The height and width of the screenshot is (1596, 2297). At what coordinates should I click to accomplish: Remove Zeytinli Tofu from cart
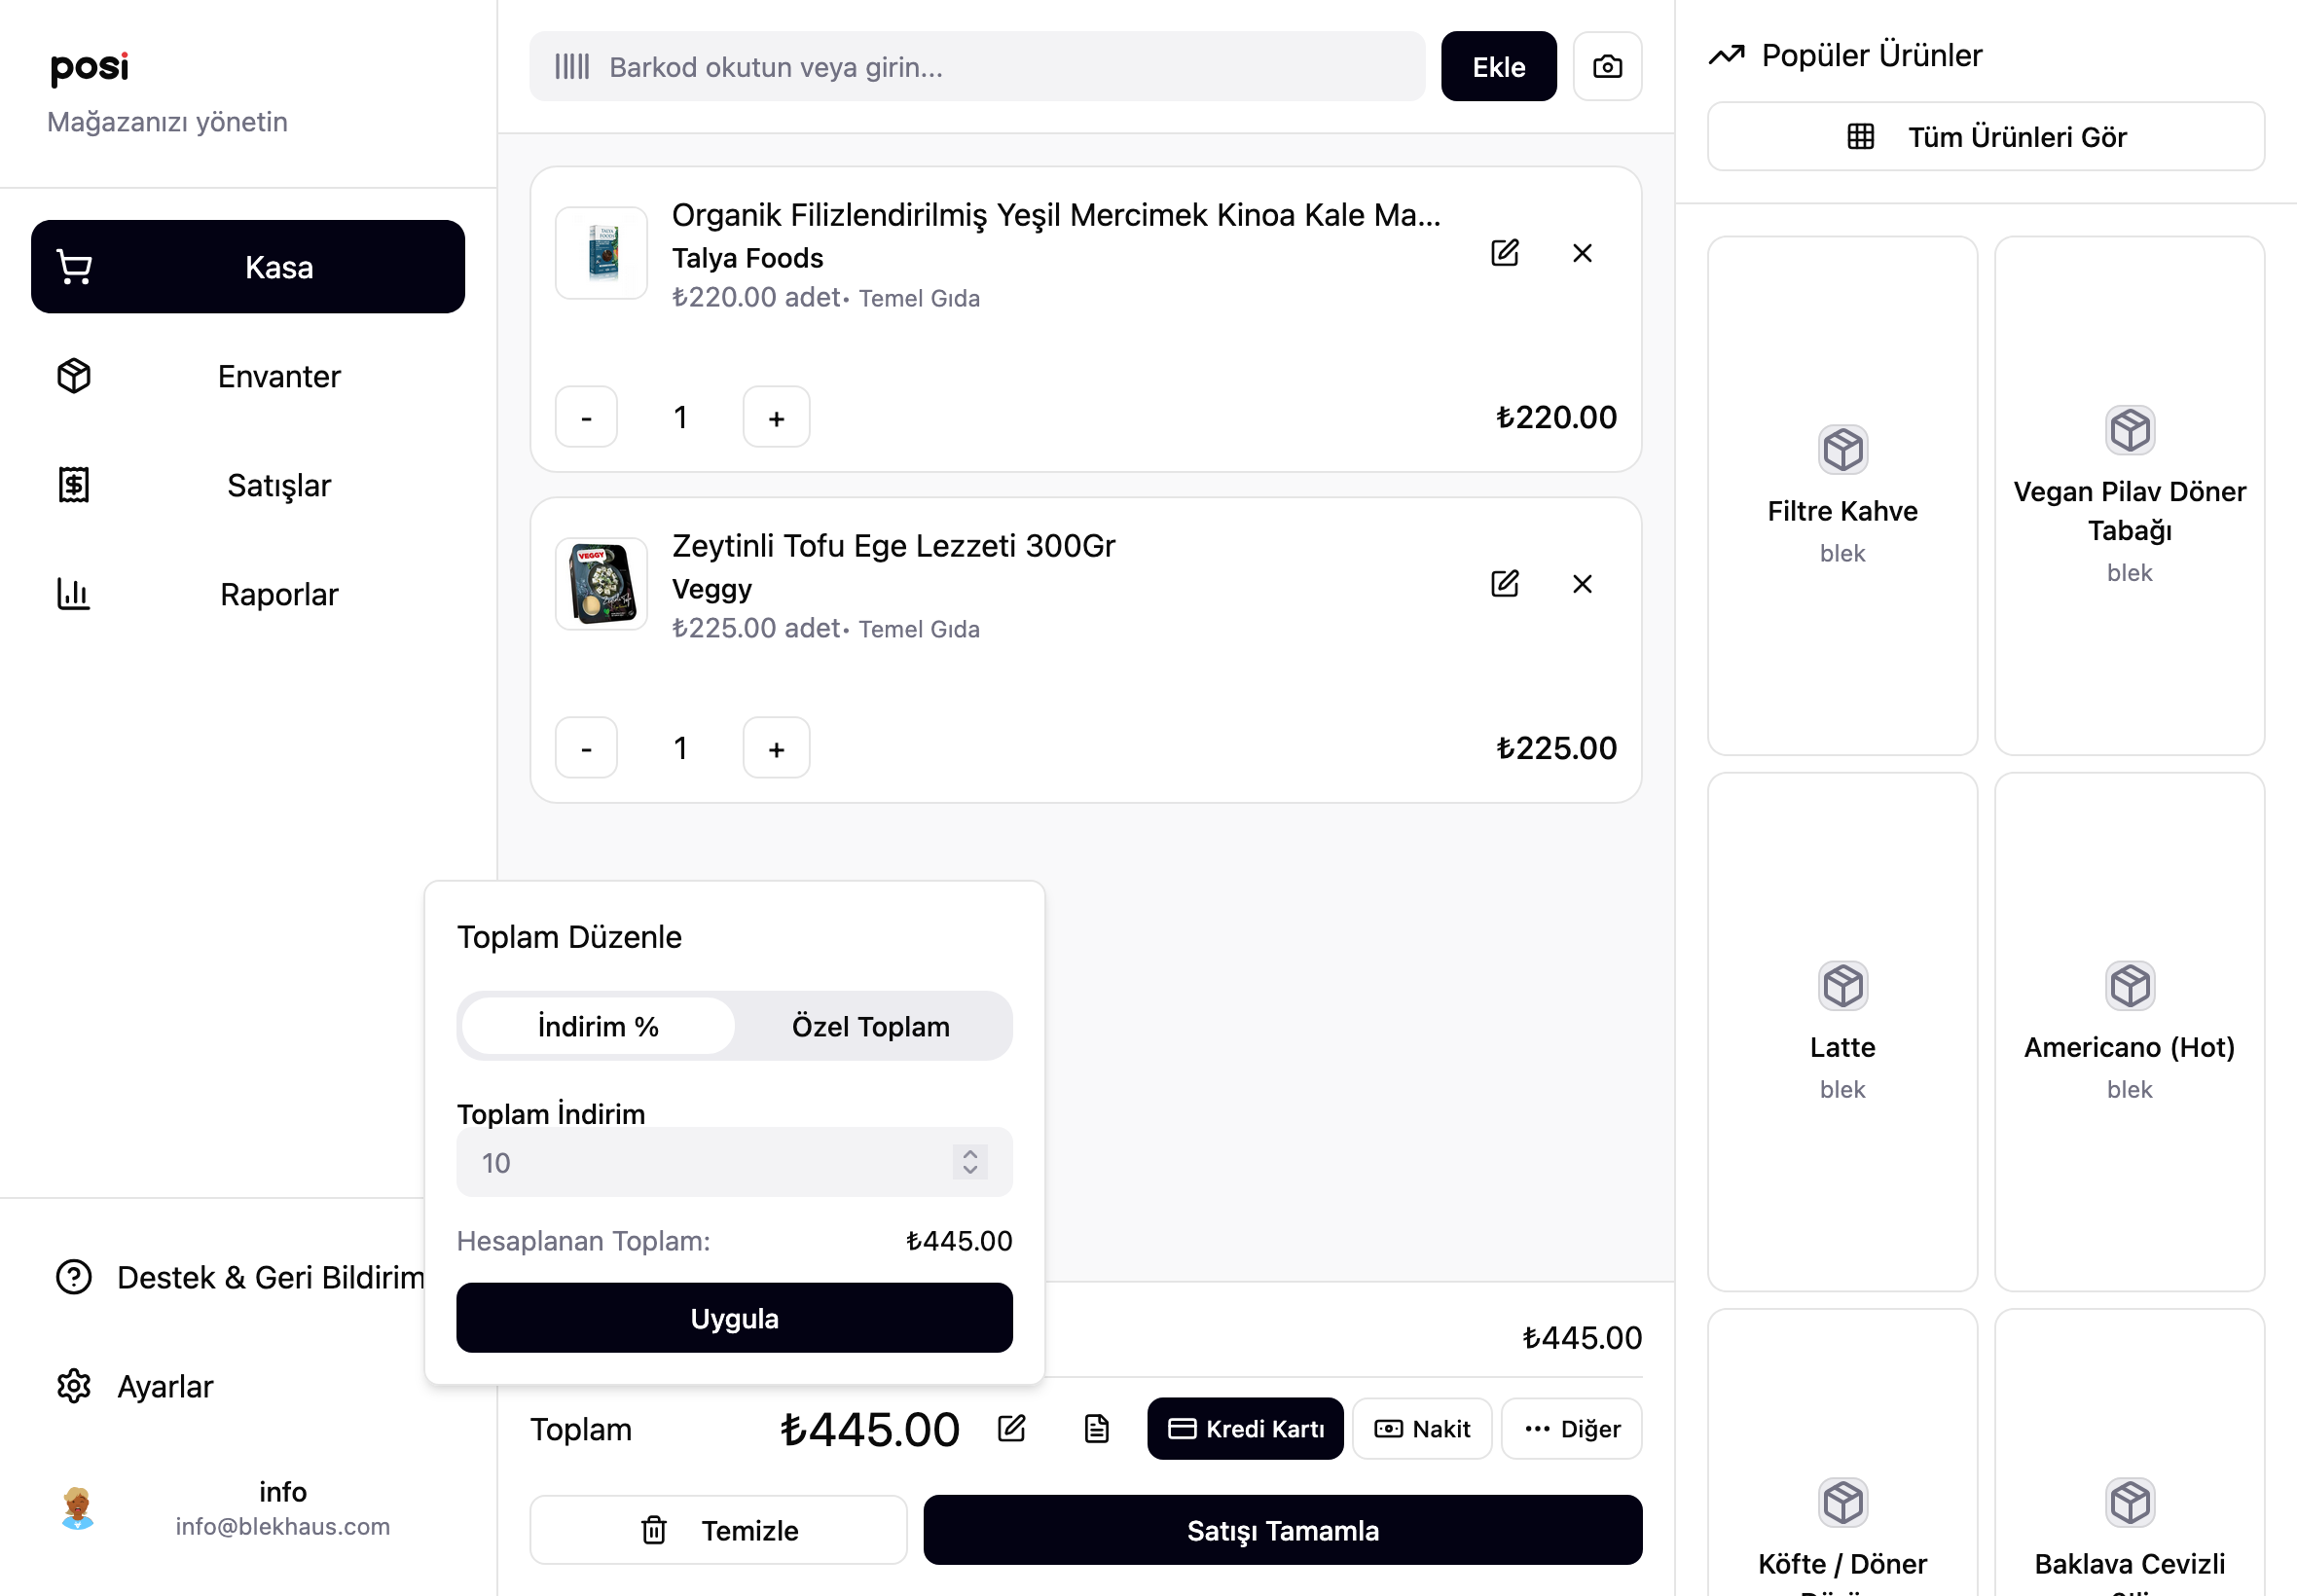1582,584
